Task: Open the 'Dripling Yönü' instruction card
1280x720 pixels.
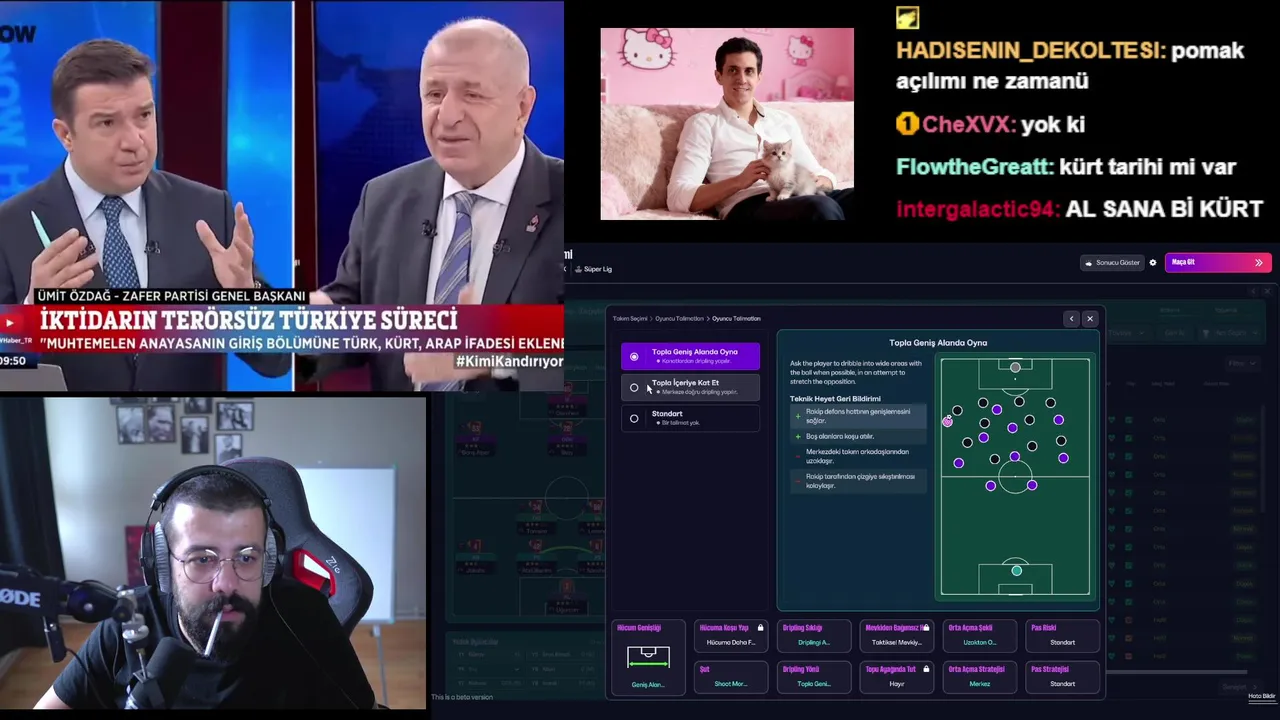Action: [814, 677]
